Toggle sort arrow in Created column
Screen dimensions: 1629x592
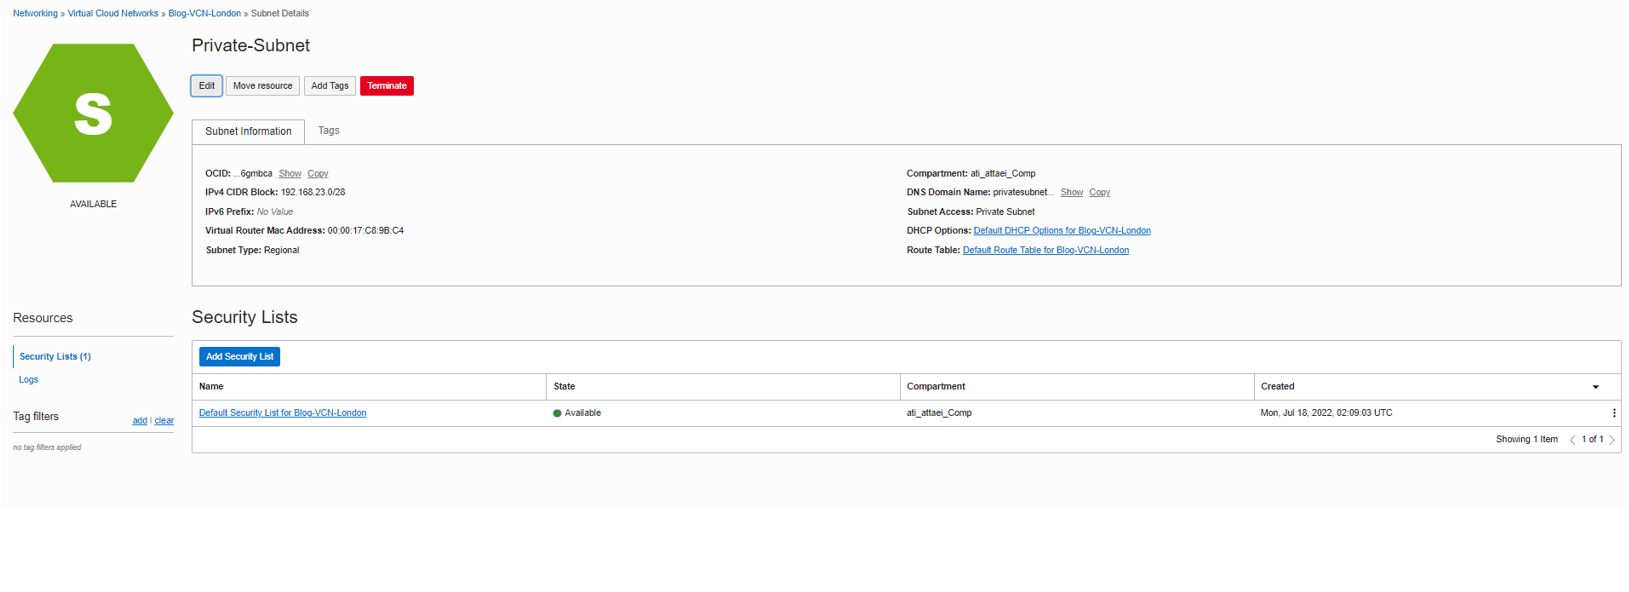[1595, 387]
